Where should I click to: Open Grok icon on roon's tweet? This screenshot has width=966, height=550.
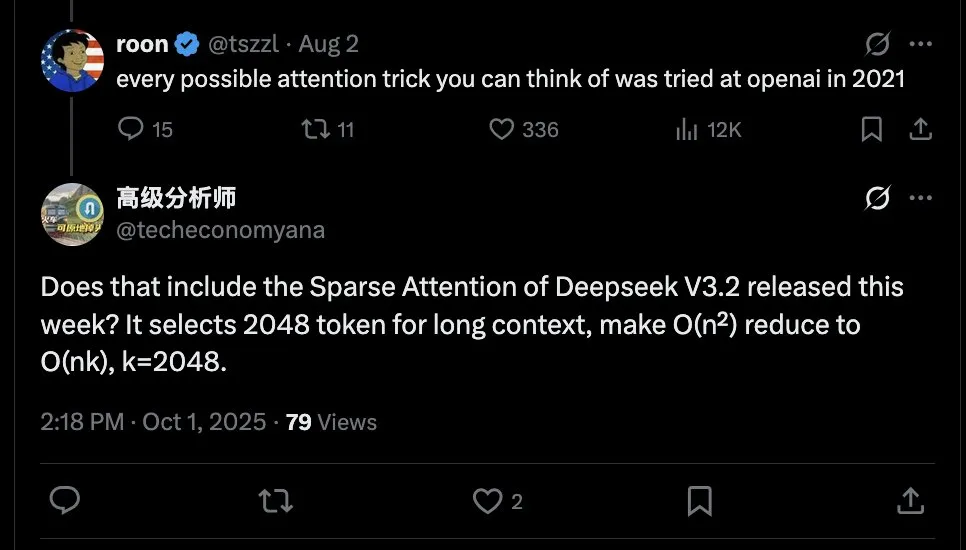point(877,45)
